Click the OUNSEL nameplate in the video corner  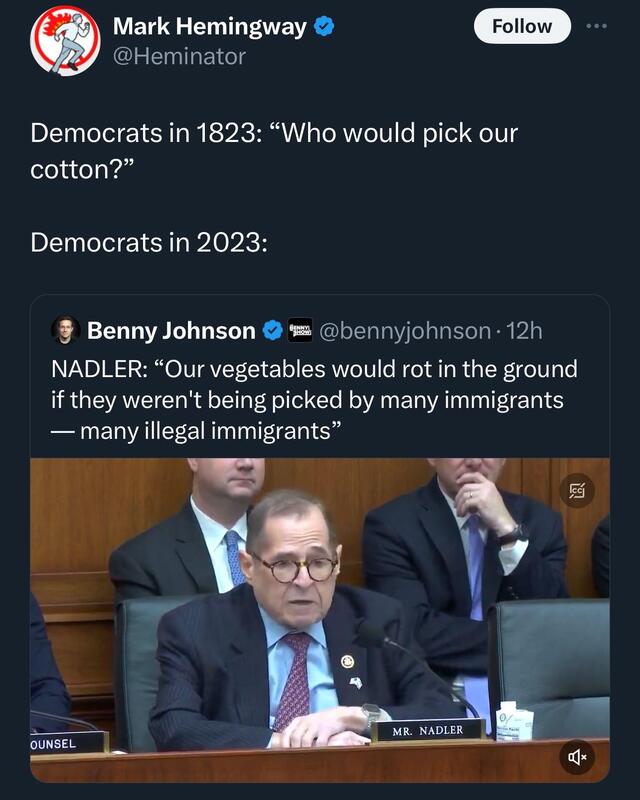(x=67, y=743)
